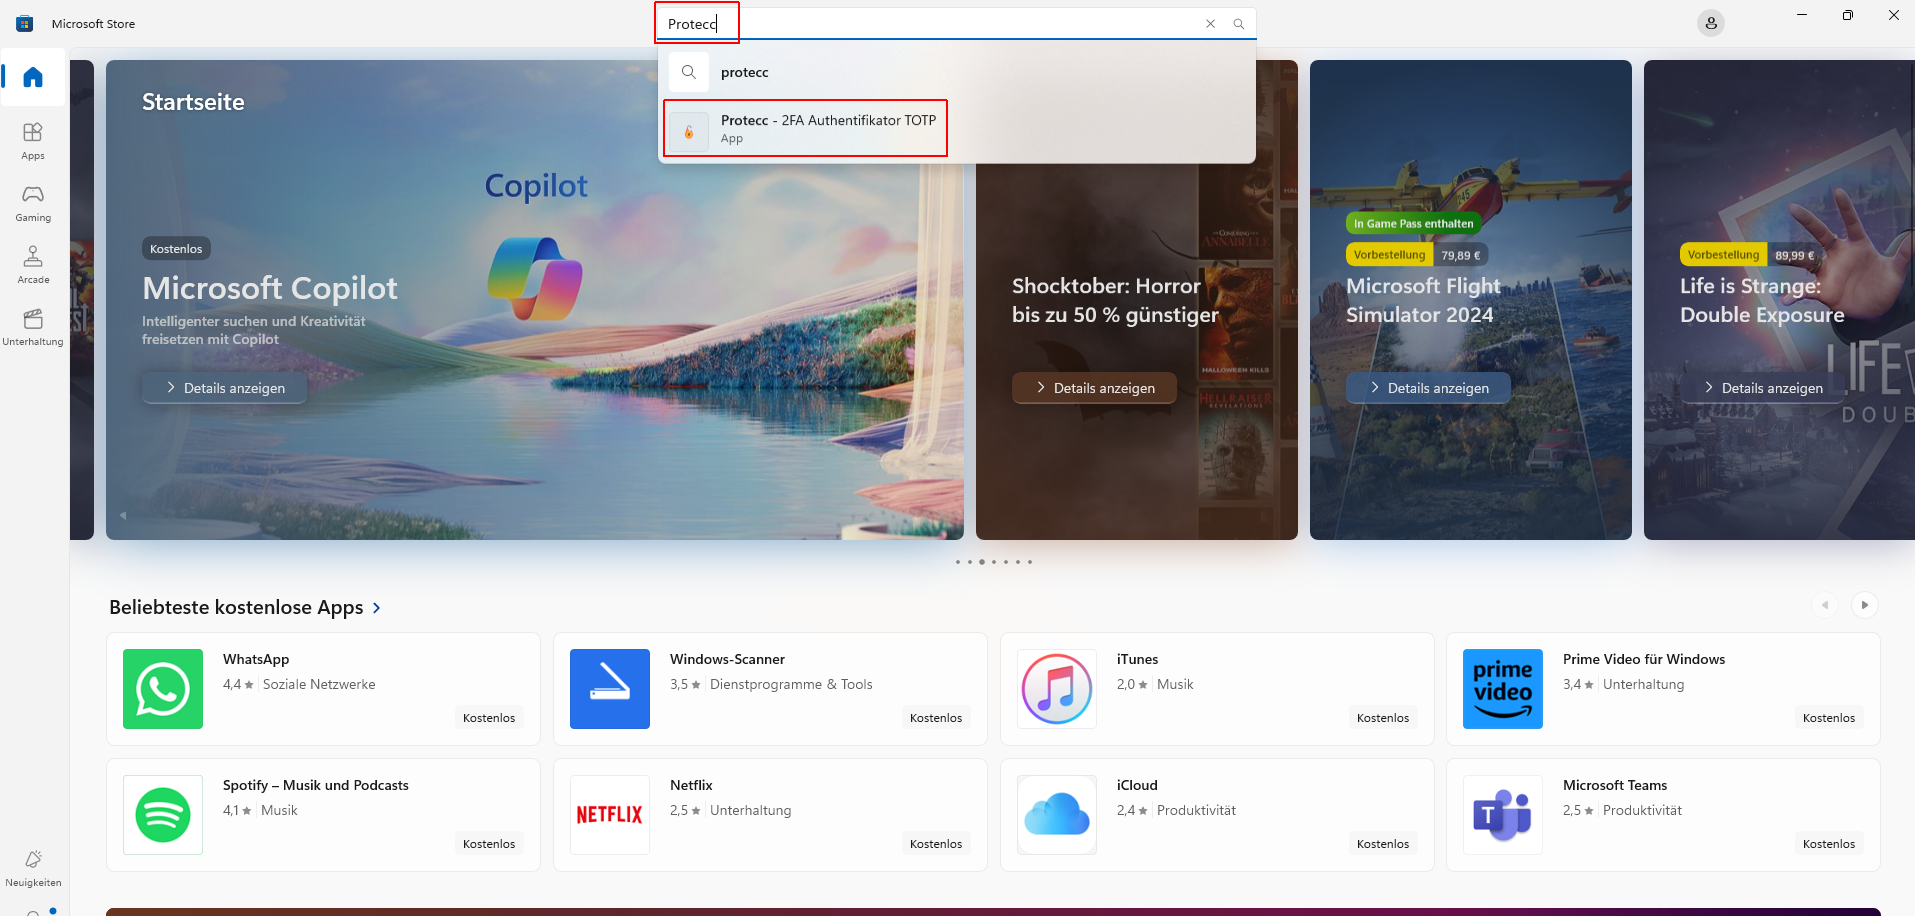Open the Microsoft Teams app icon
The width and height of the screenshot is (1915, 916).
click(x=1503, y=815)
